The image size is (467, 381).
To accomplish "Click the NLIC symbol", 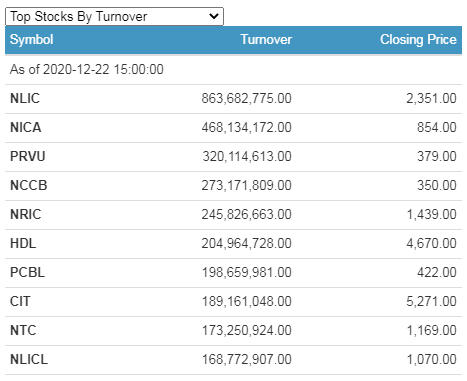I will pos(25,98).
